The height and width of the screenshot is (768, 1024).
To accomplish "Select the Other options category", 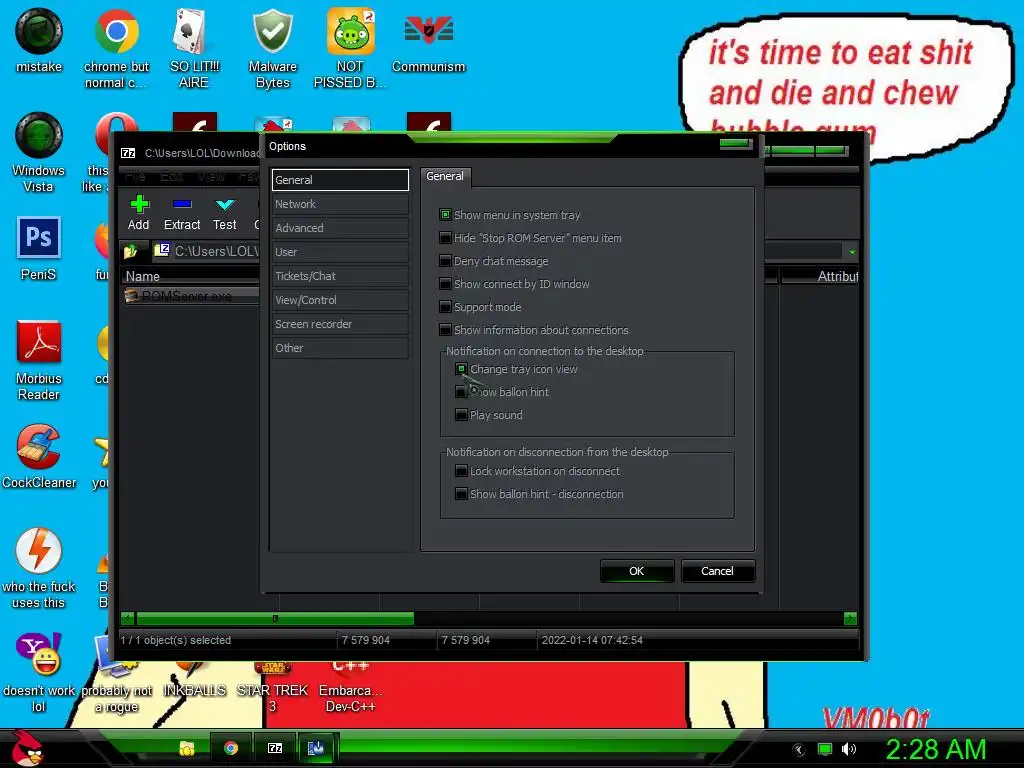I will 340,348.
